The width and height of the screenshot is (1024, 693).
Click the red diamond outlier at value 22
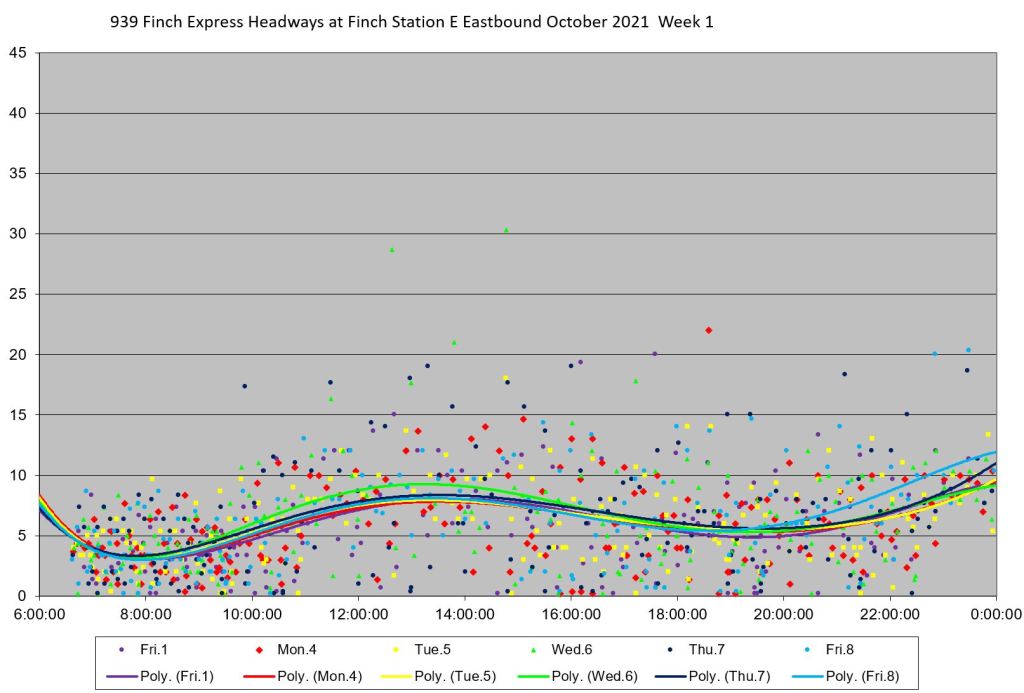pyautogui.click(x=708, y=330)
